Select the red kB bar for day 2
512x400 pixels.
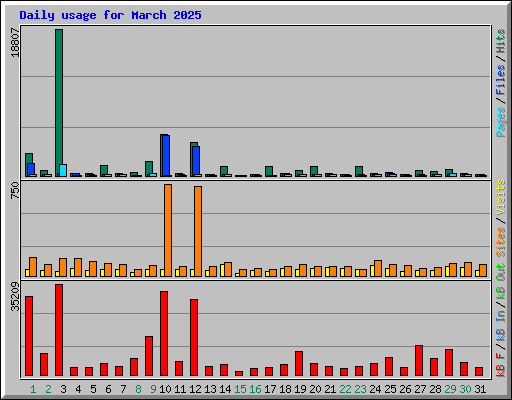(44, 364)
